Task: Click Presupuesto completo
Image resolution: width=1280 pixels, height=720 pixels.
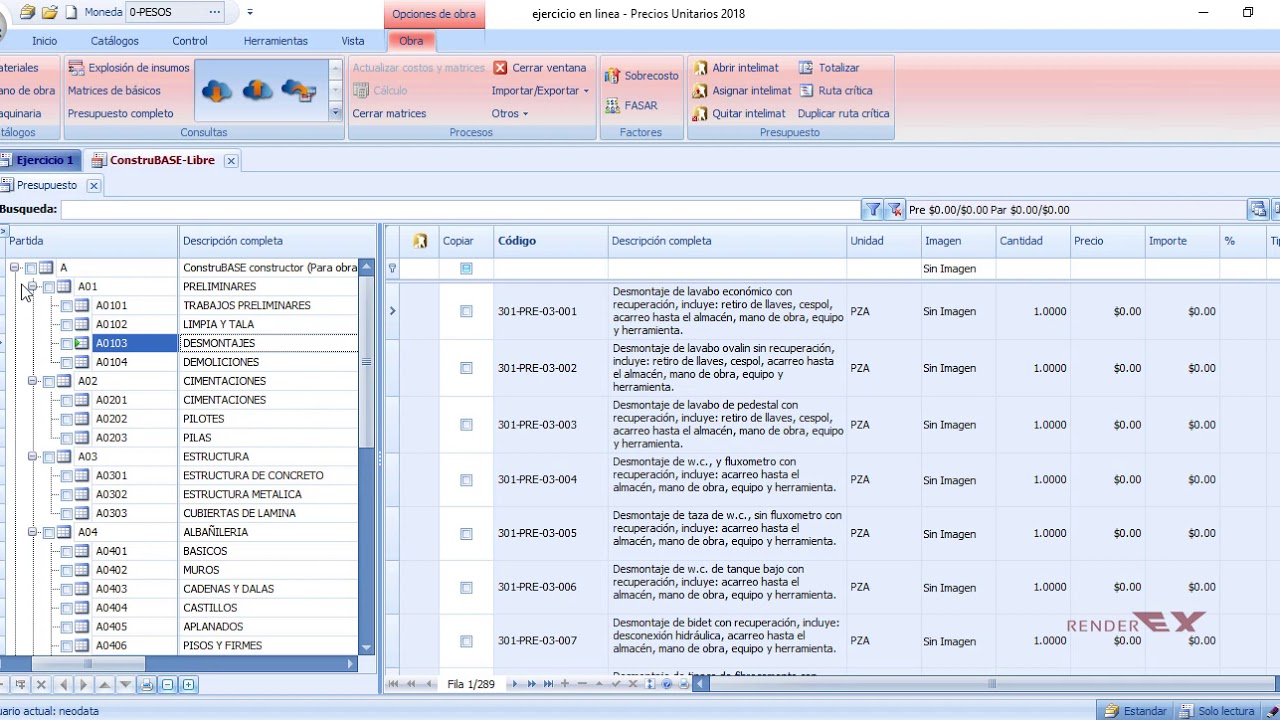Action: [x=121, y=114]
